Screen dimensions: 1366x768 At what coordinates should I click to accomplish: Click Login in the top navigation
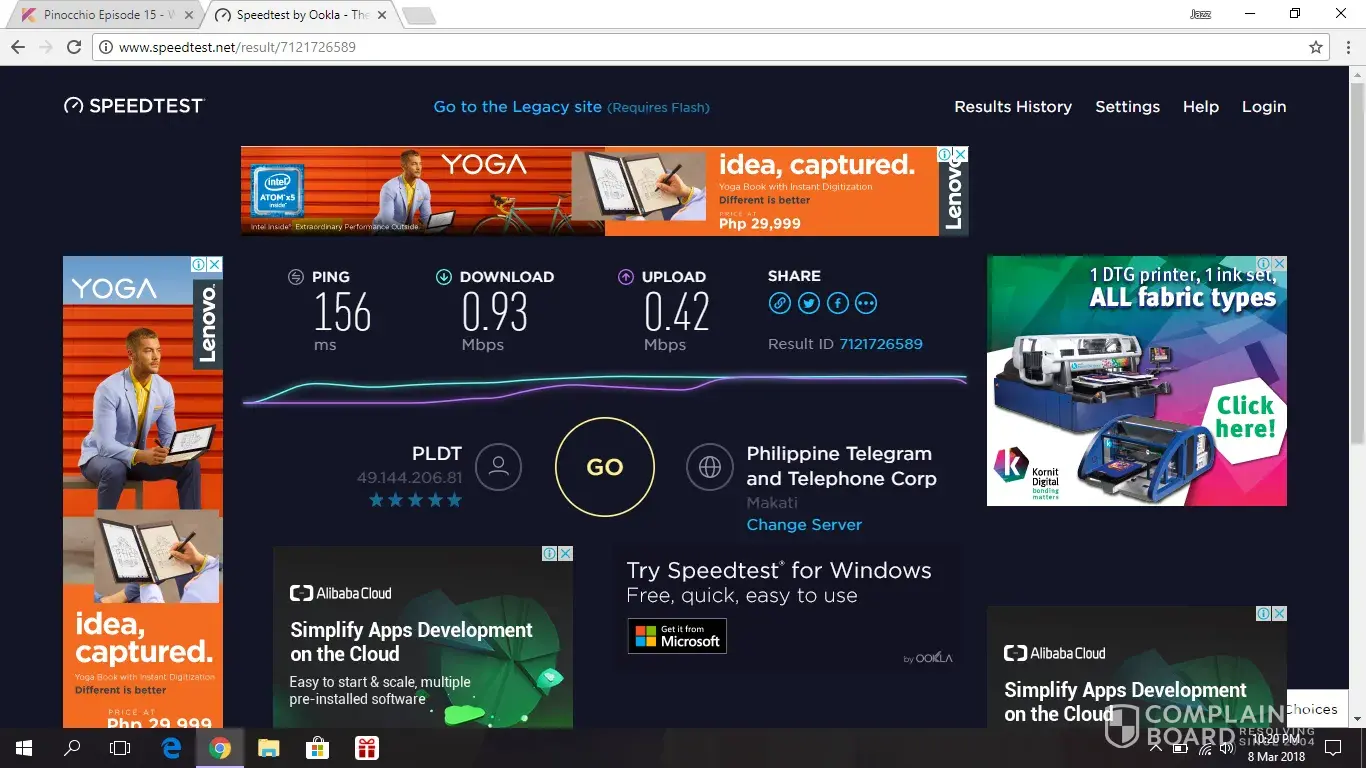tap(1264, 107)
